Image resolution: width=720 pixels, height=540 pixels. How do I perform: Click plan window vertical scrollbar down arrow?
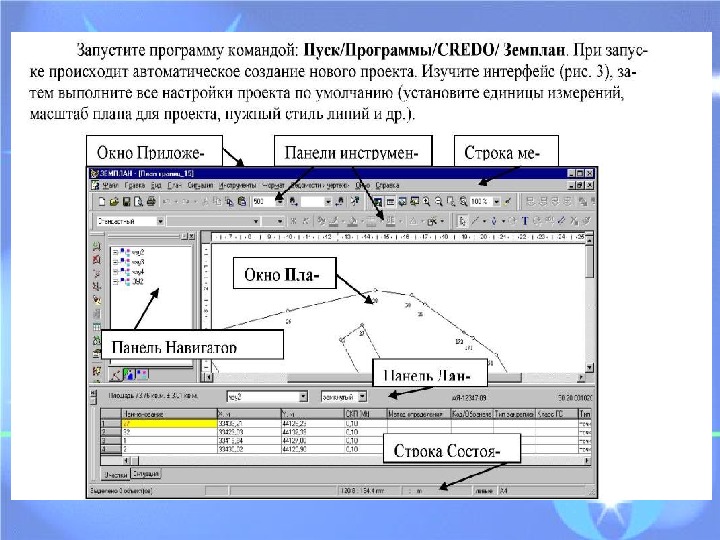coord(590,367)
